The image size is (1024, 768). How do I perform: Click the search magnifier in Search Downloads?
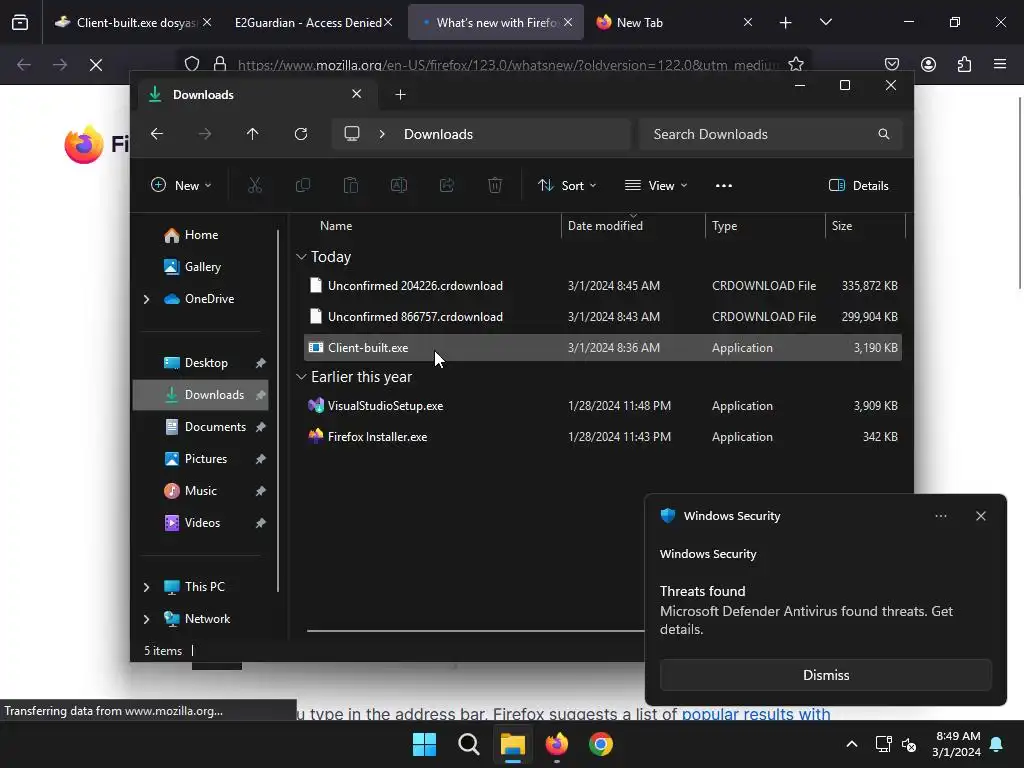pos(884,134)
